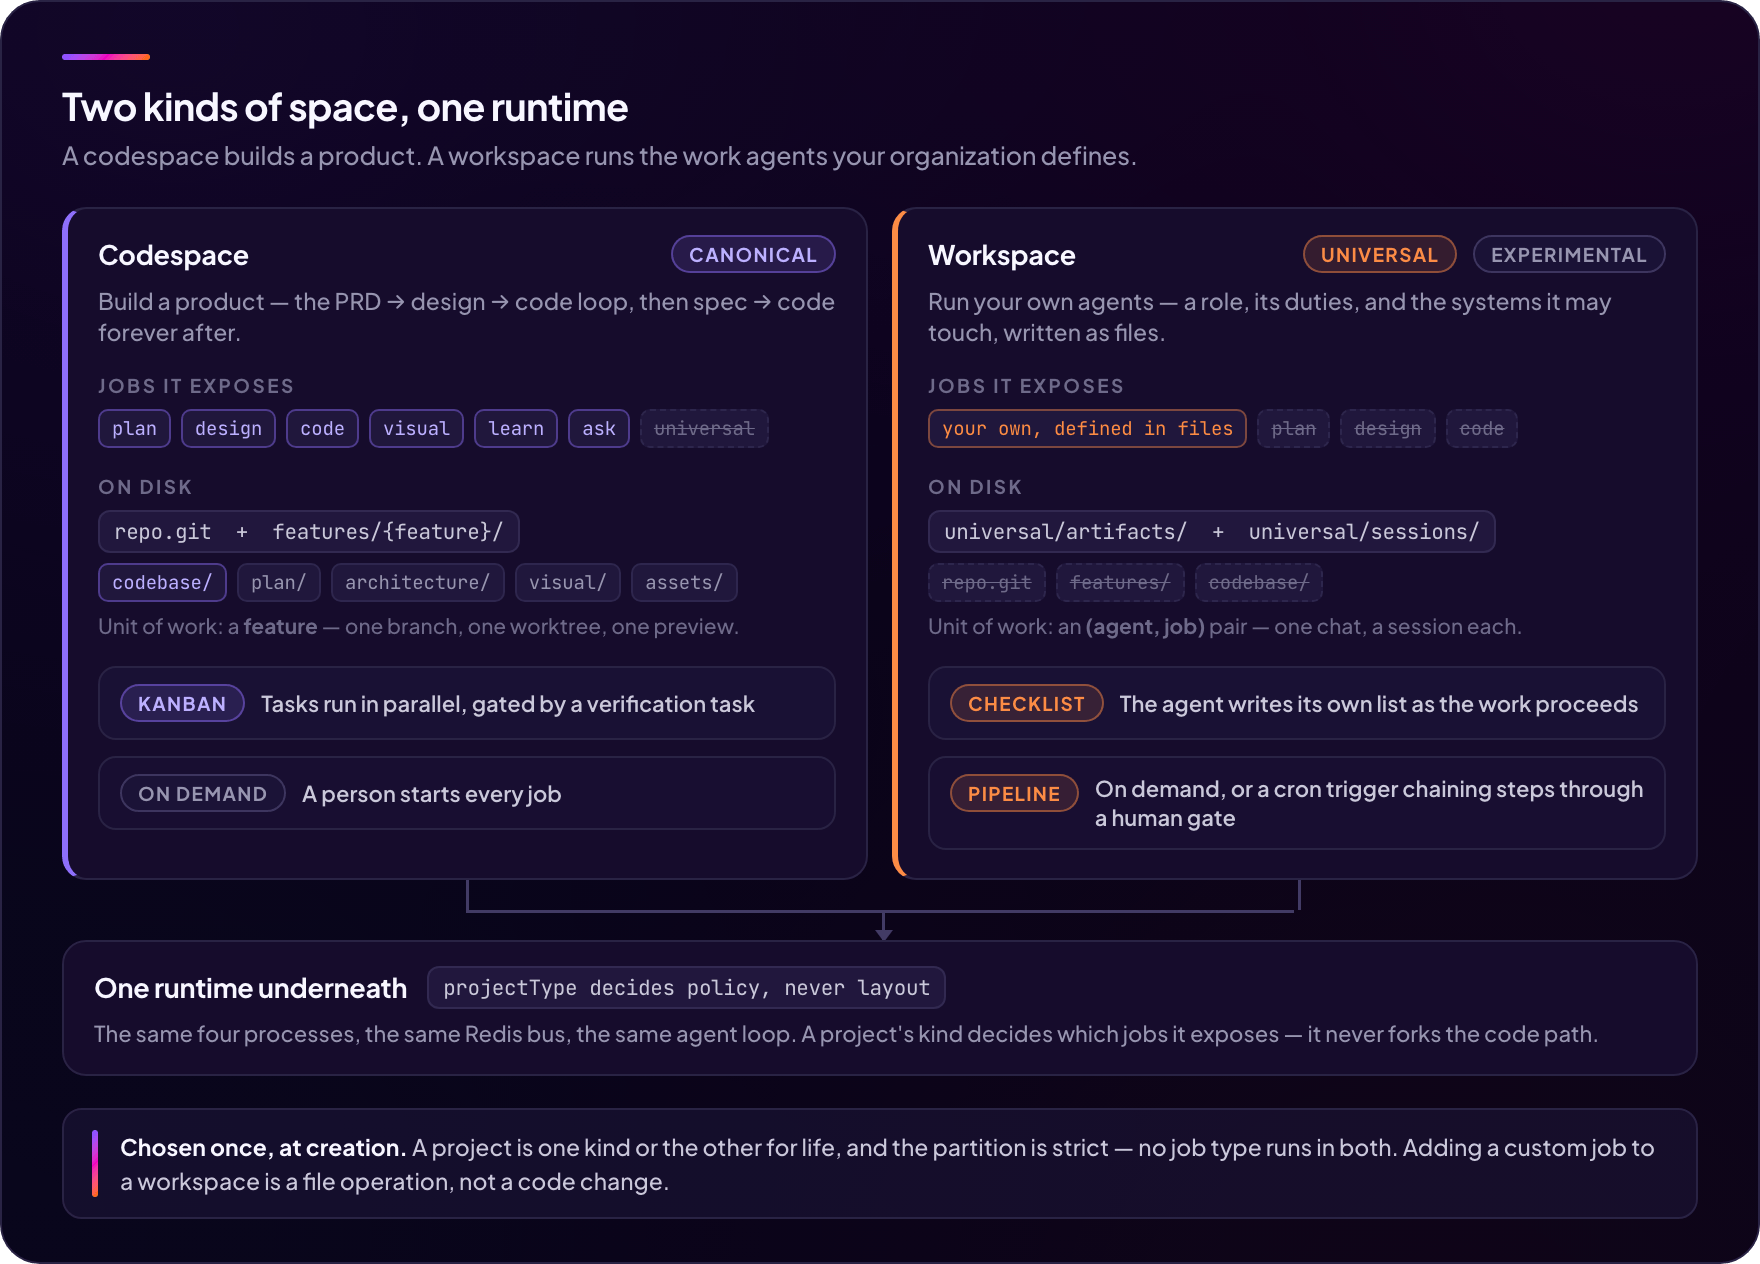Click the struck-through 'universal' chip
1760x1264 pixels.
click(x=704, y=428)
